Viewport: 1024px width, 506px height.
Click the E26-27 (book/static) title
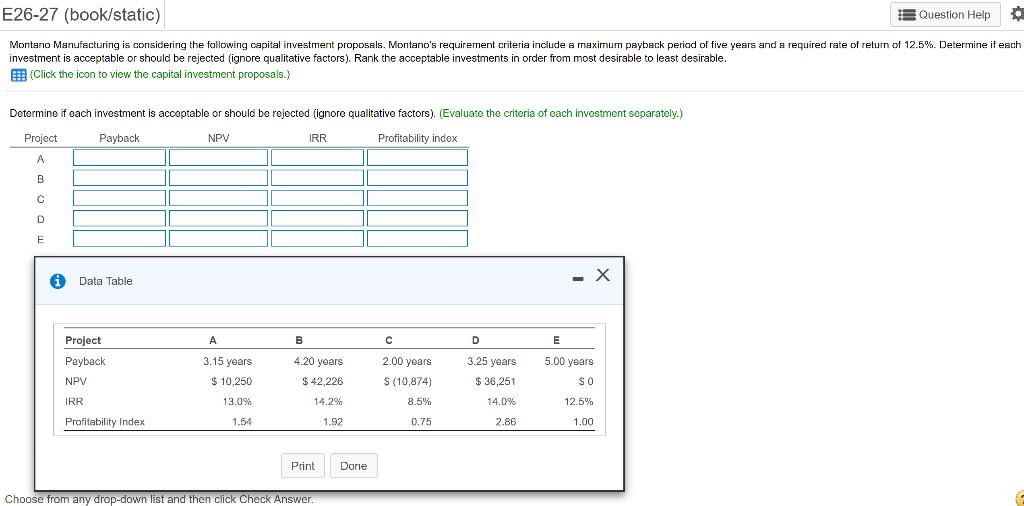pyautogui.click(x=82, y=13)
